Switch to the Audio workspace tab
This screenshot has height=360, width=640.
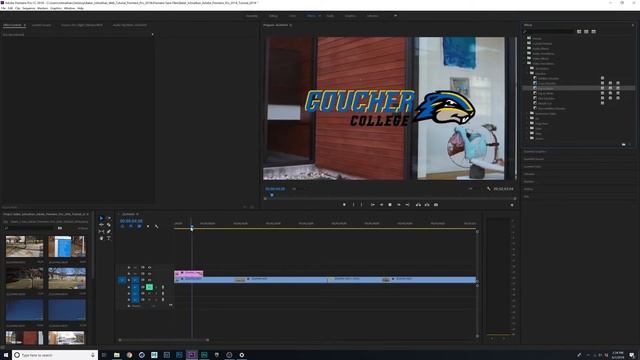330,16
